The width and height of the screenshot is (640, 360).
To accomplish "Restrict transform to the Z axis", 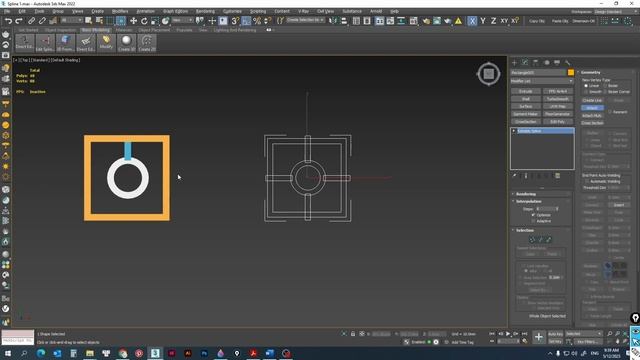I will tap(493, 20).
